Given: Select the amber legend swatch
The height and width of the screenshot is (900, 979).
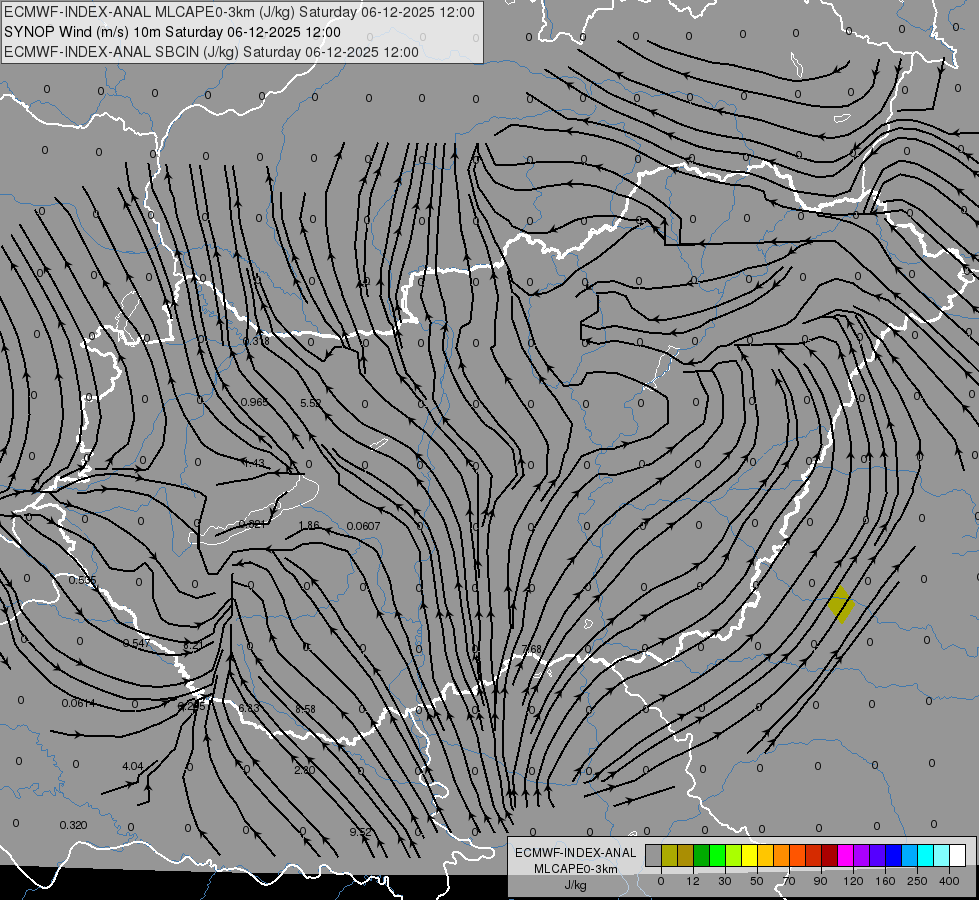Looking at the screenshot, I should [x=765, y=855].
